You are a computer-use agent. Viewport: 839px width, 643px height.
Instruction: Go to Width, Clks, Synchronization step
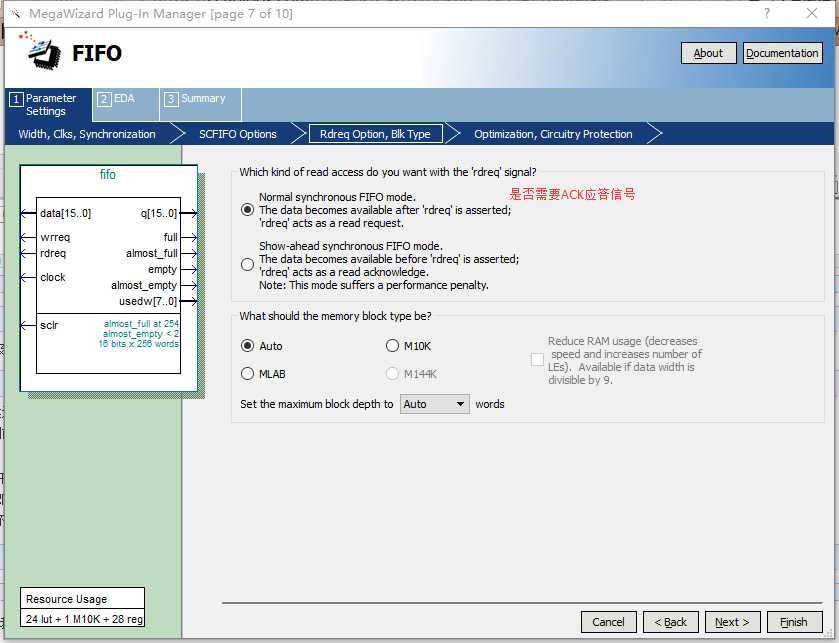coord(87,134)
